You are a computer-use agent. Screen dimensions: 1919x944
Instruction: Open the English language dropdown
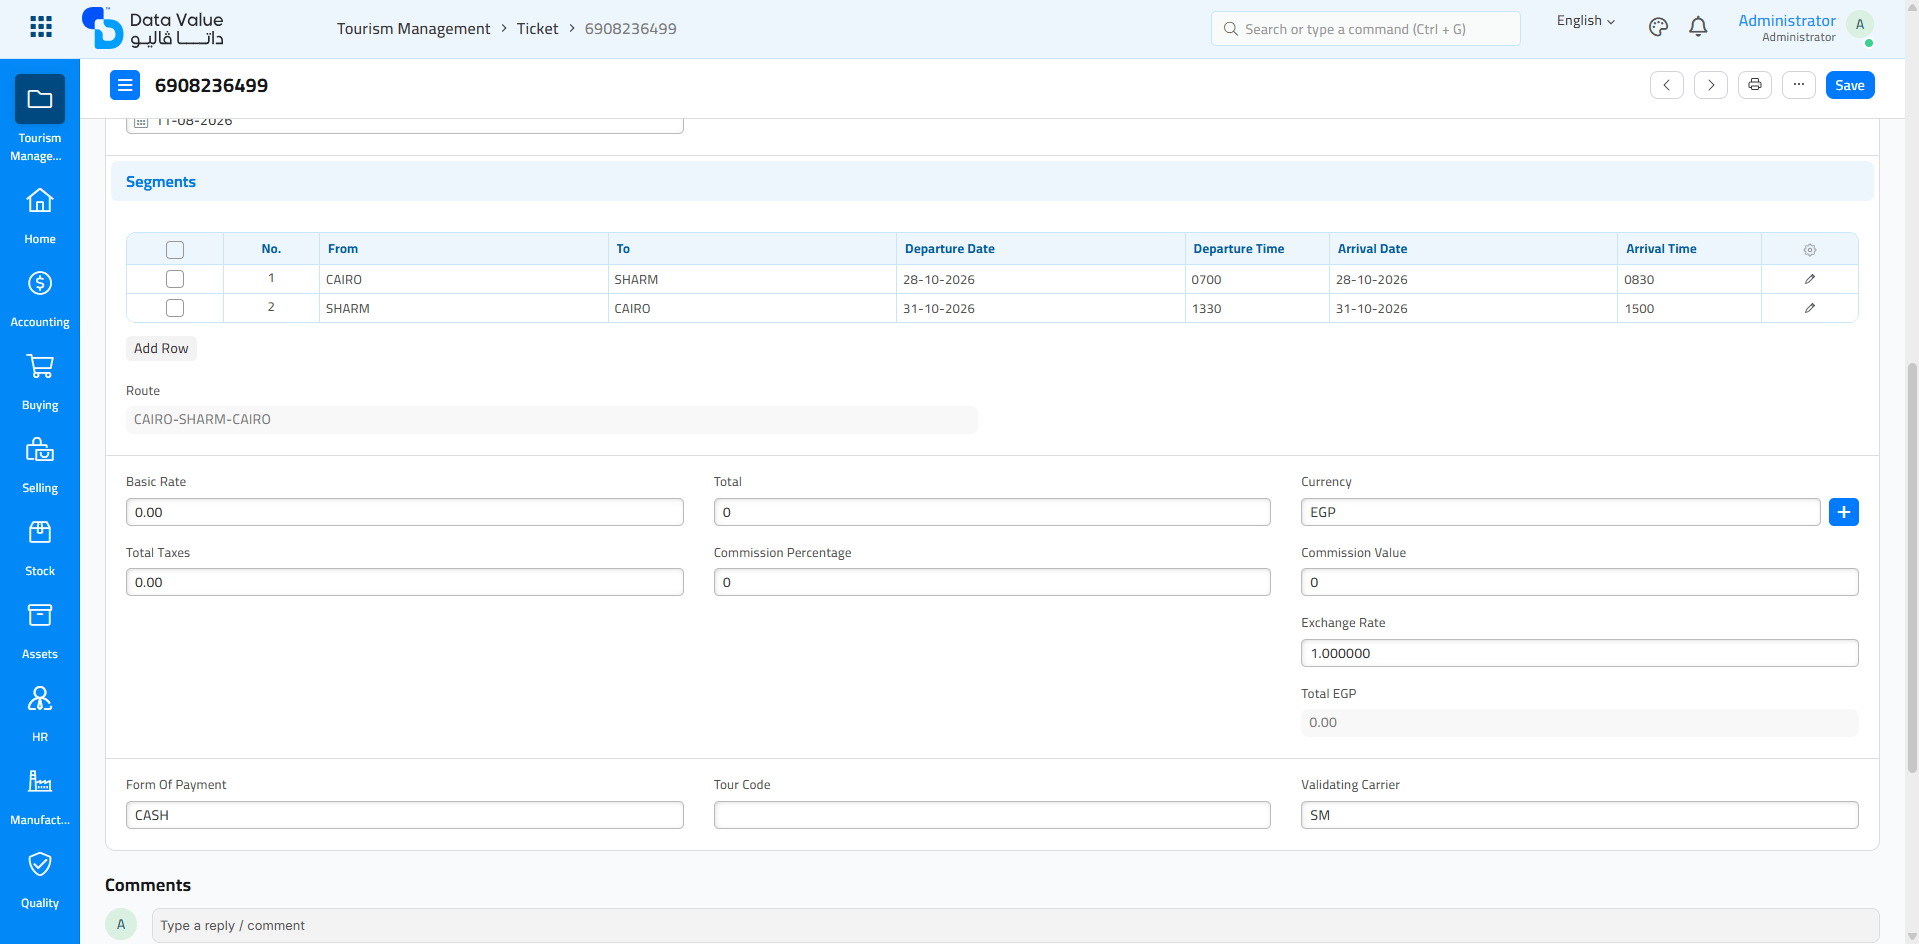(1586, 21)
